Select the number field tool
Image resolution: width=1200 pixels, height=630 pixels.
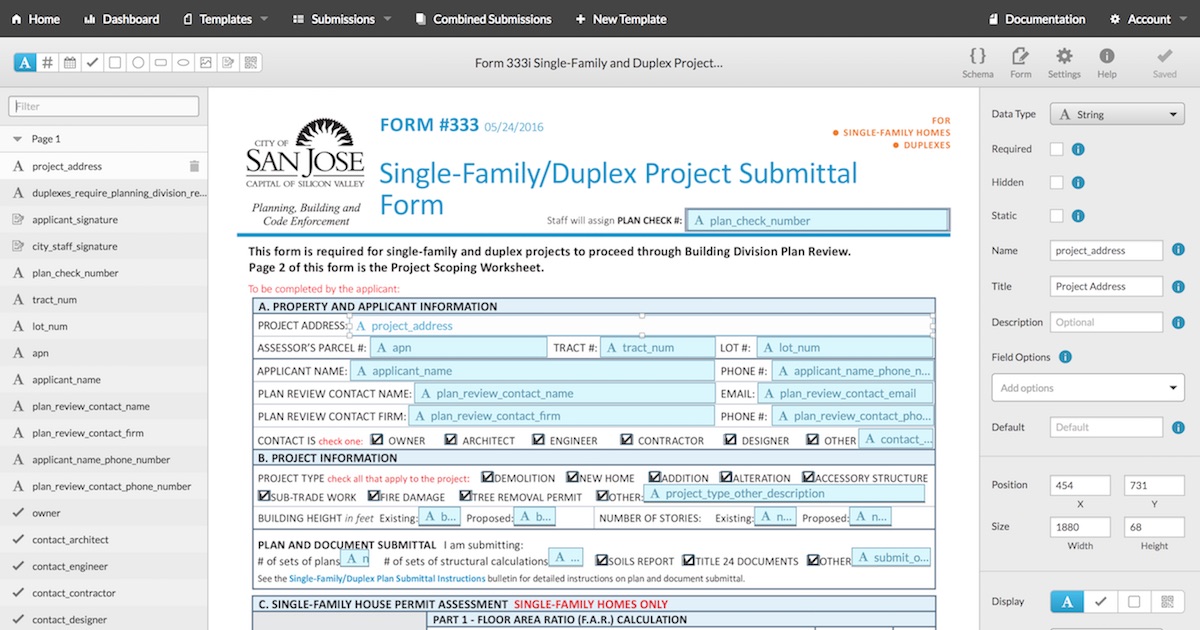pos(47,62)
